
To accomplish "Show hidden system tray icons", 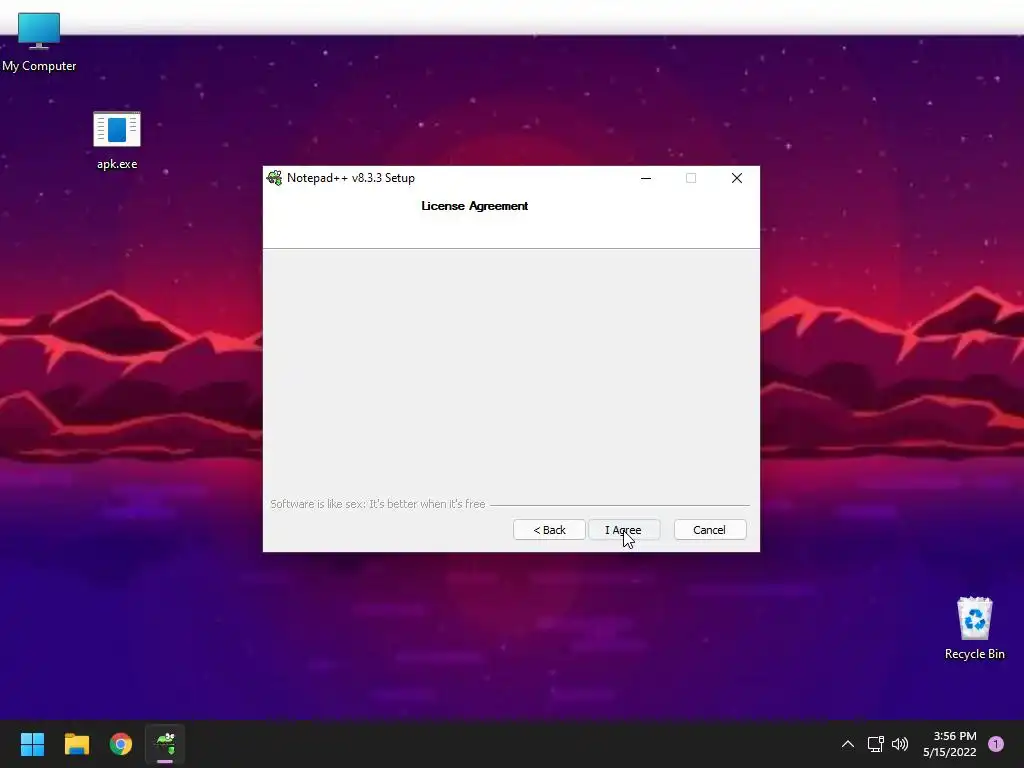I will tap(848, 744).
